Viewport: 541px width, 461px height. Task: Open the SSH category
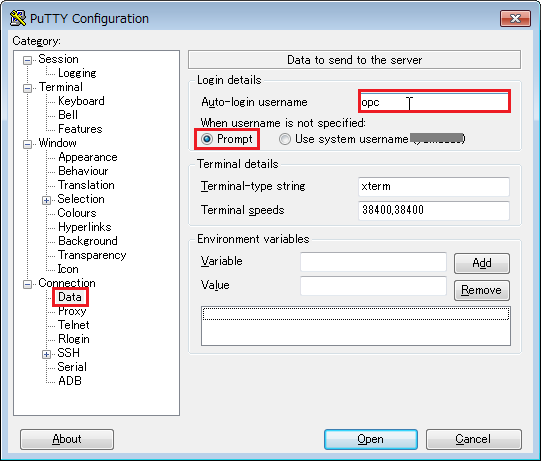point(68,353)
